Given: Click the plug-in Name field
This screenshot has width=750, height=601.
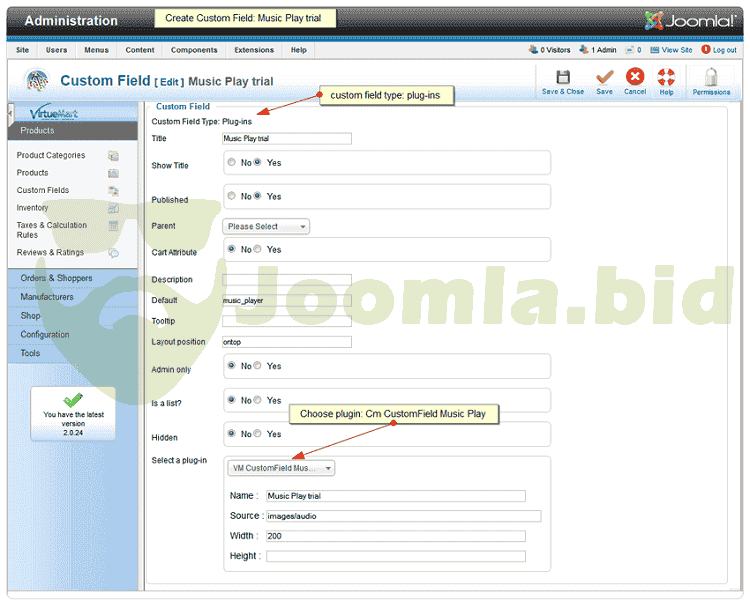Looking at the screenshot, I should (x=396, y=496).
